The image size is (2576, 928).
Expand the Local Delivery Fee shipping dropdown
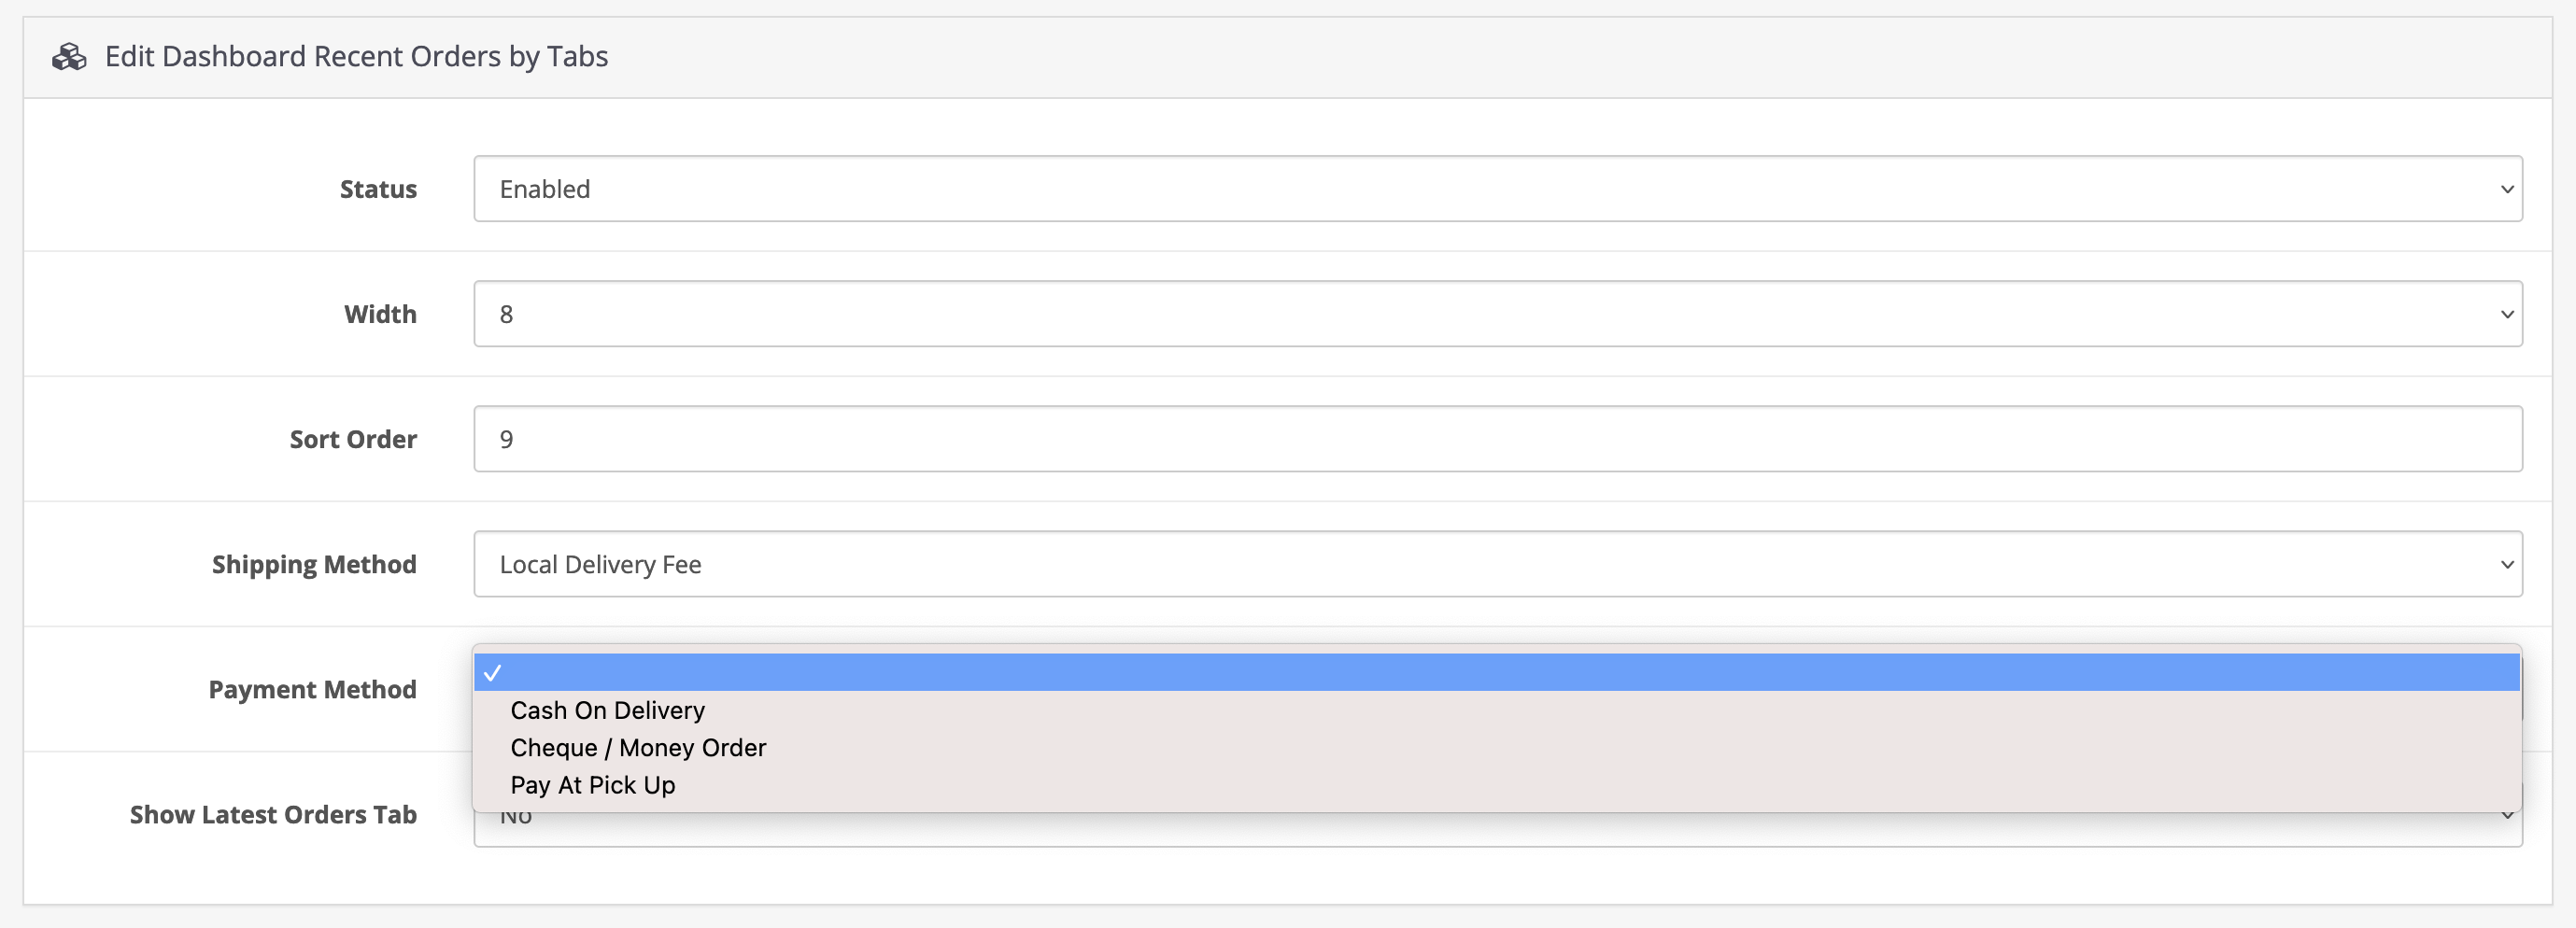pyautogui.click(x=1496, y=564)
